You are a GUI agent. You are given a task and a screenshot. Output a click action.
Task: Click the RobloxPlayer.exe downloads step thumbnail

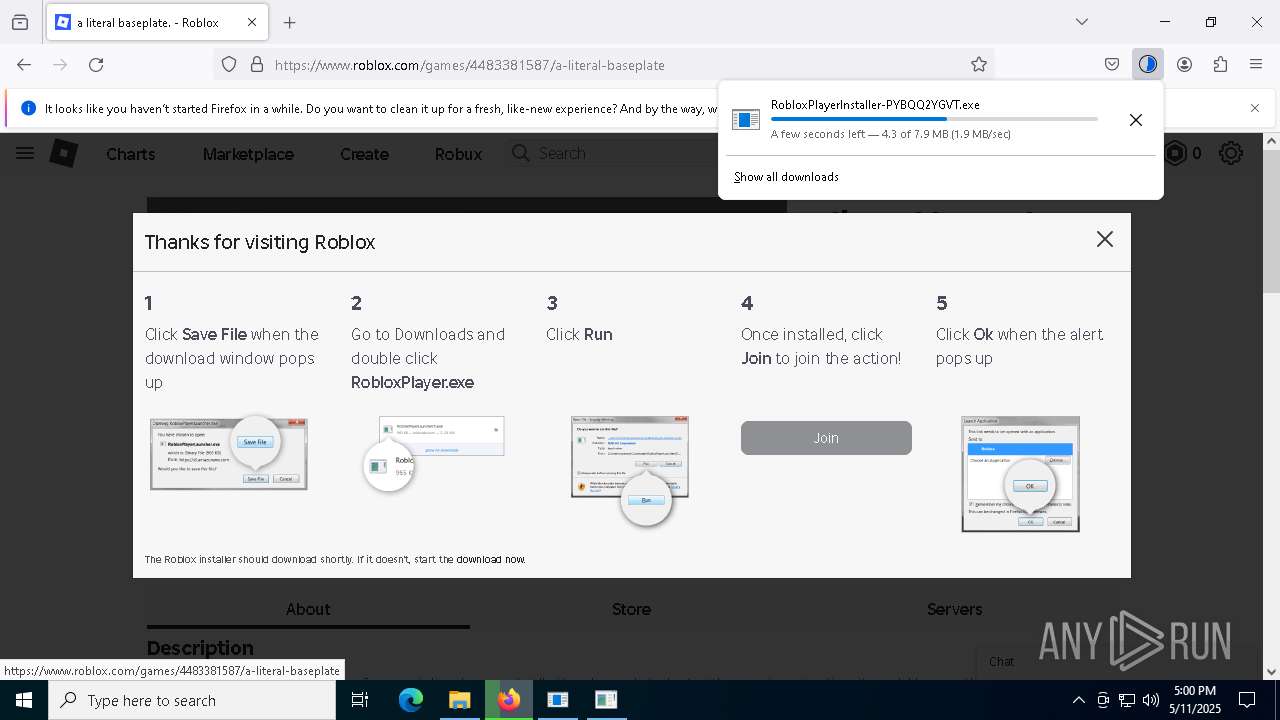click(x=434, y=453)
